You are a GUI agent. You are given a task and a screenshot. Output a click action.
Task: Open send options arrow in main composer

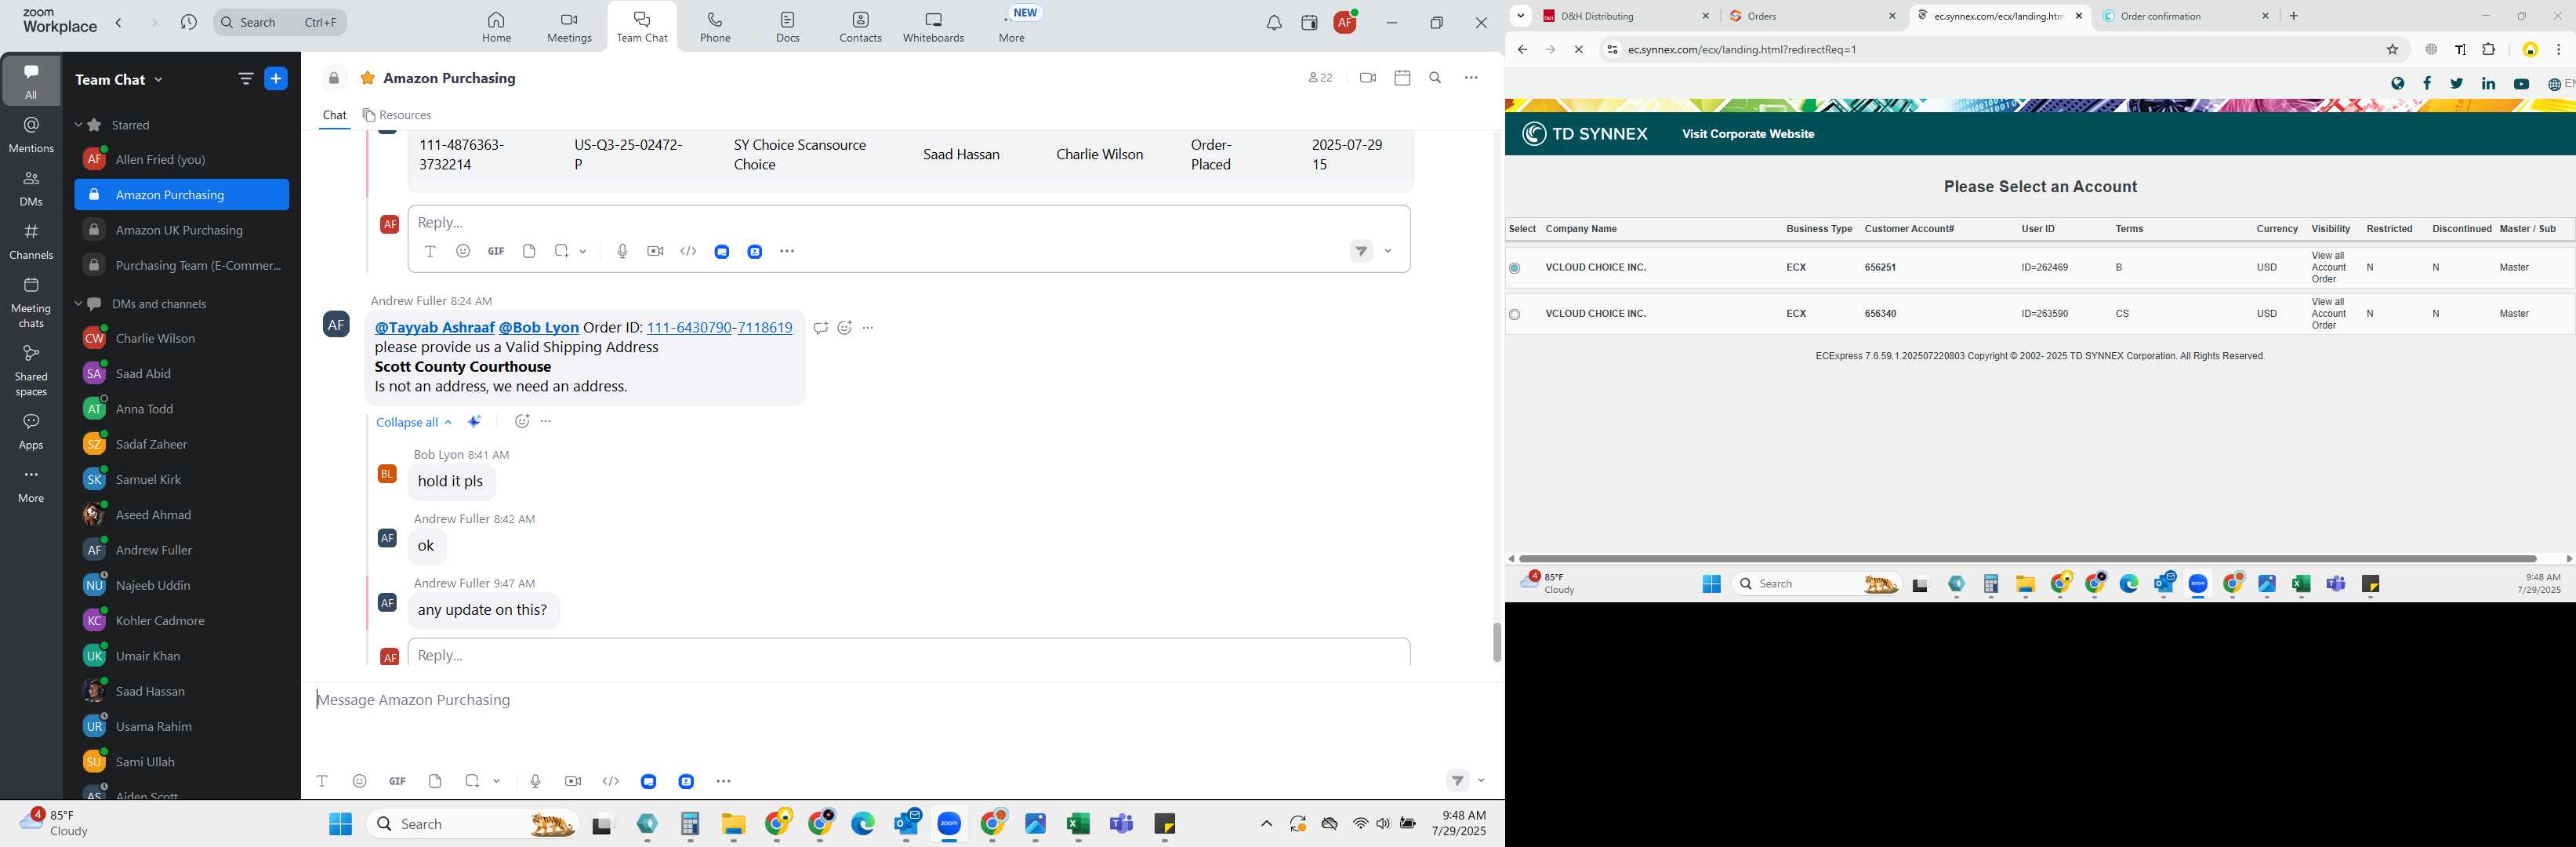point(1481,781)
